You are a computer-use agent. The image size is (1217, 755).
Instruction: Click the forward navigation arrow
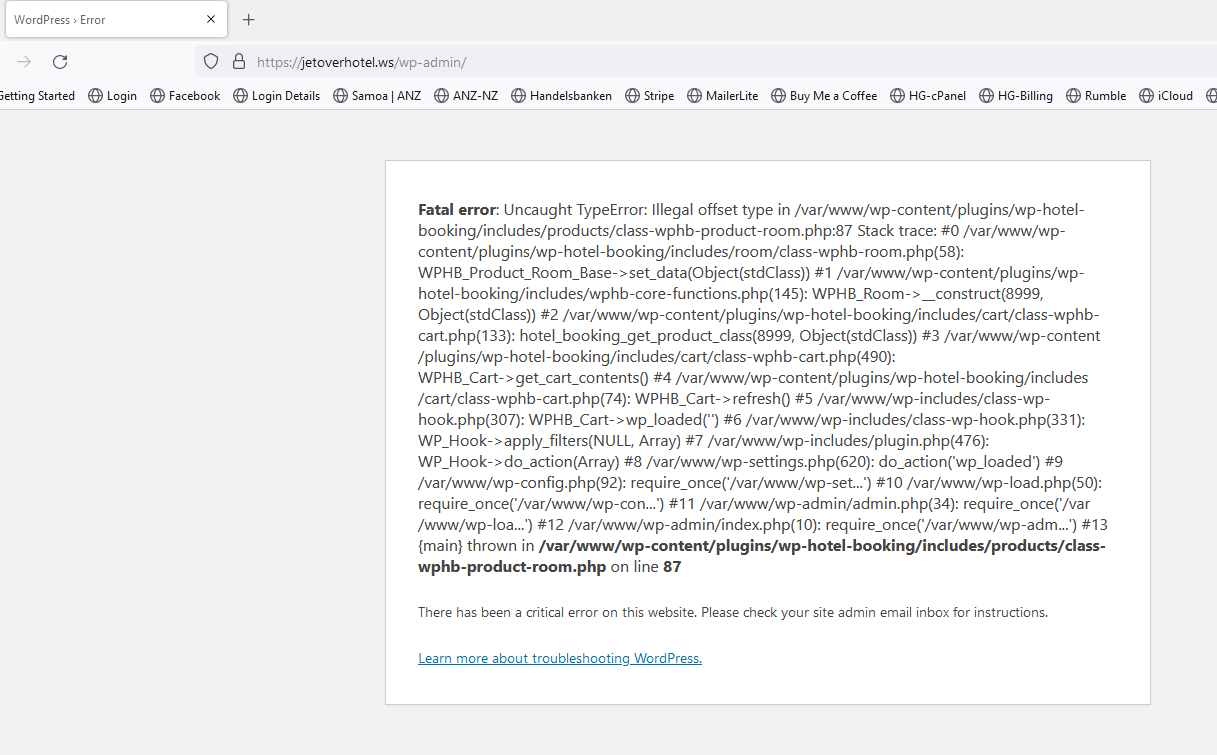[x=24, y=61]
